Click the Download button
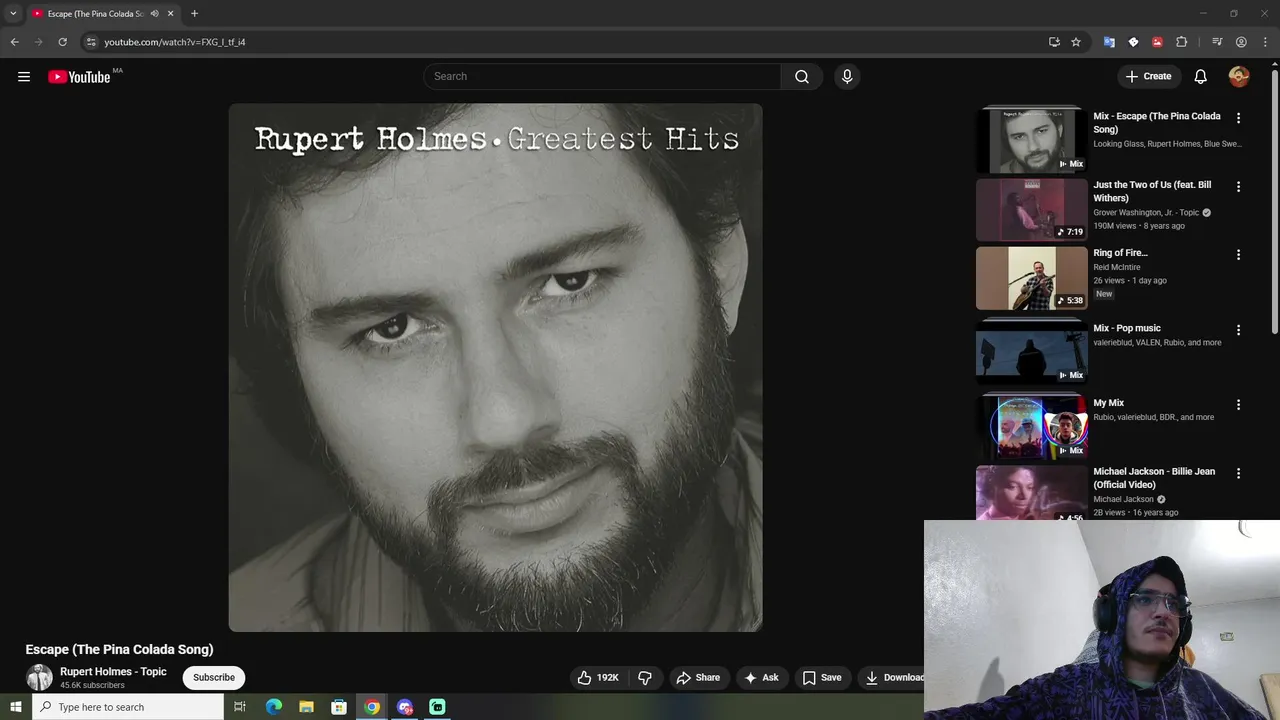Viewport: 1280px width, 720px height. click(894, 678)
